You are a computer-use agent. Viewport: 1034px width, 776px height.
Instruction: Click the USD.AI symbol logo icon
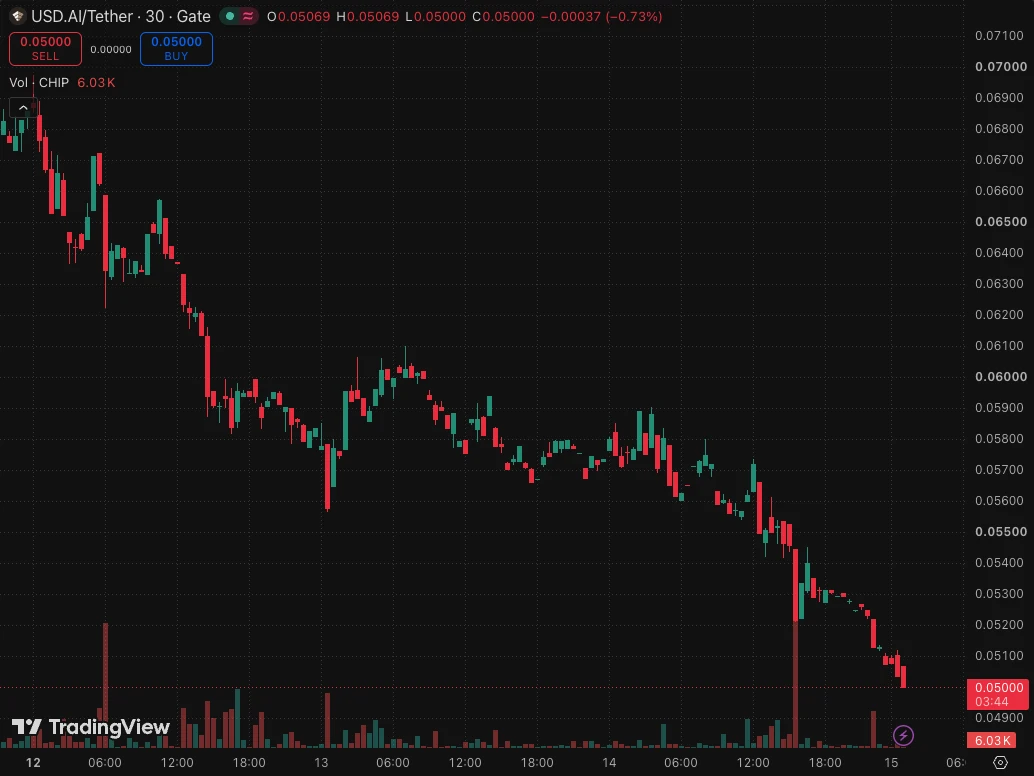coord(18,16)
